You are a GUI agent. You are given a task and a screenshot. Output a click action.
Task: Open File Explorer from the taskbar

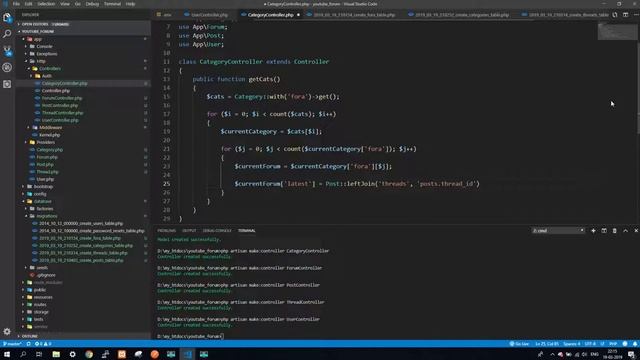click(56, 354)
